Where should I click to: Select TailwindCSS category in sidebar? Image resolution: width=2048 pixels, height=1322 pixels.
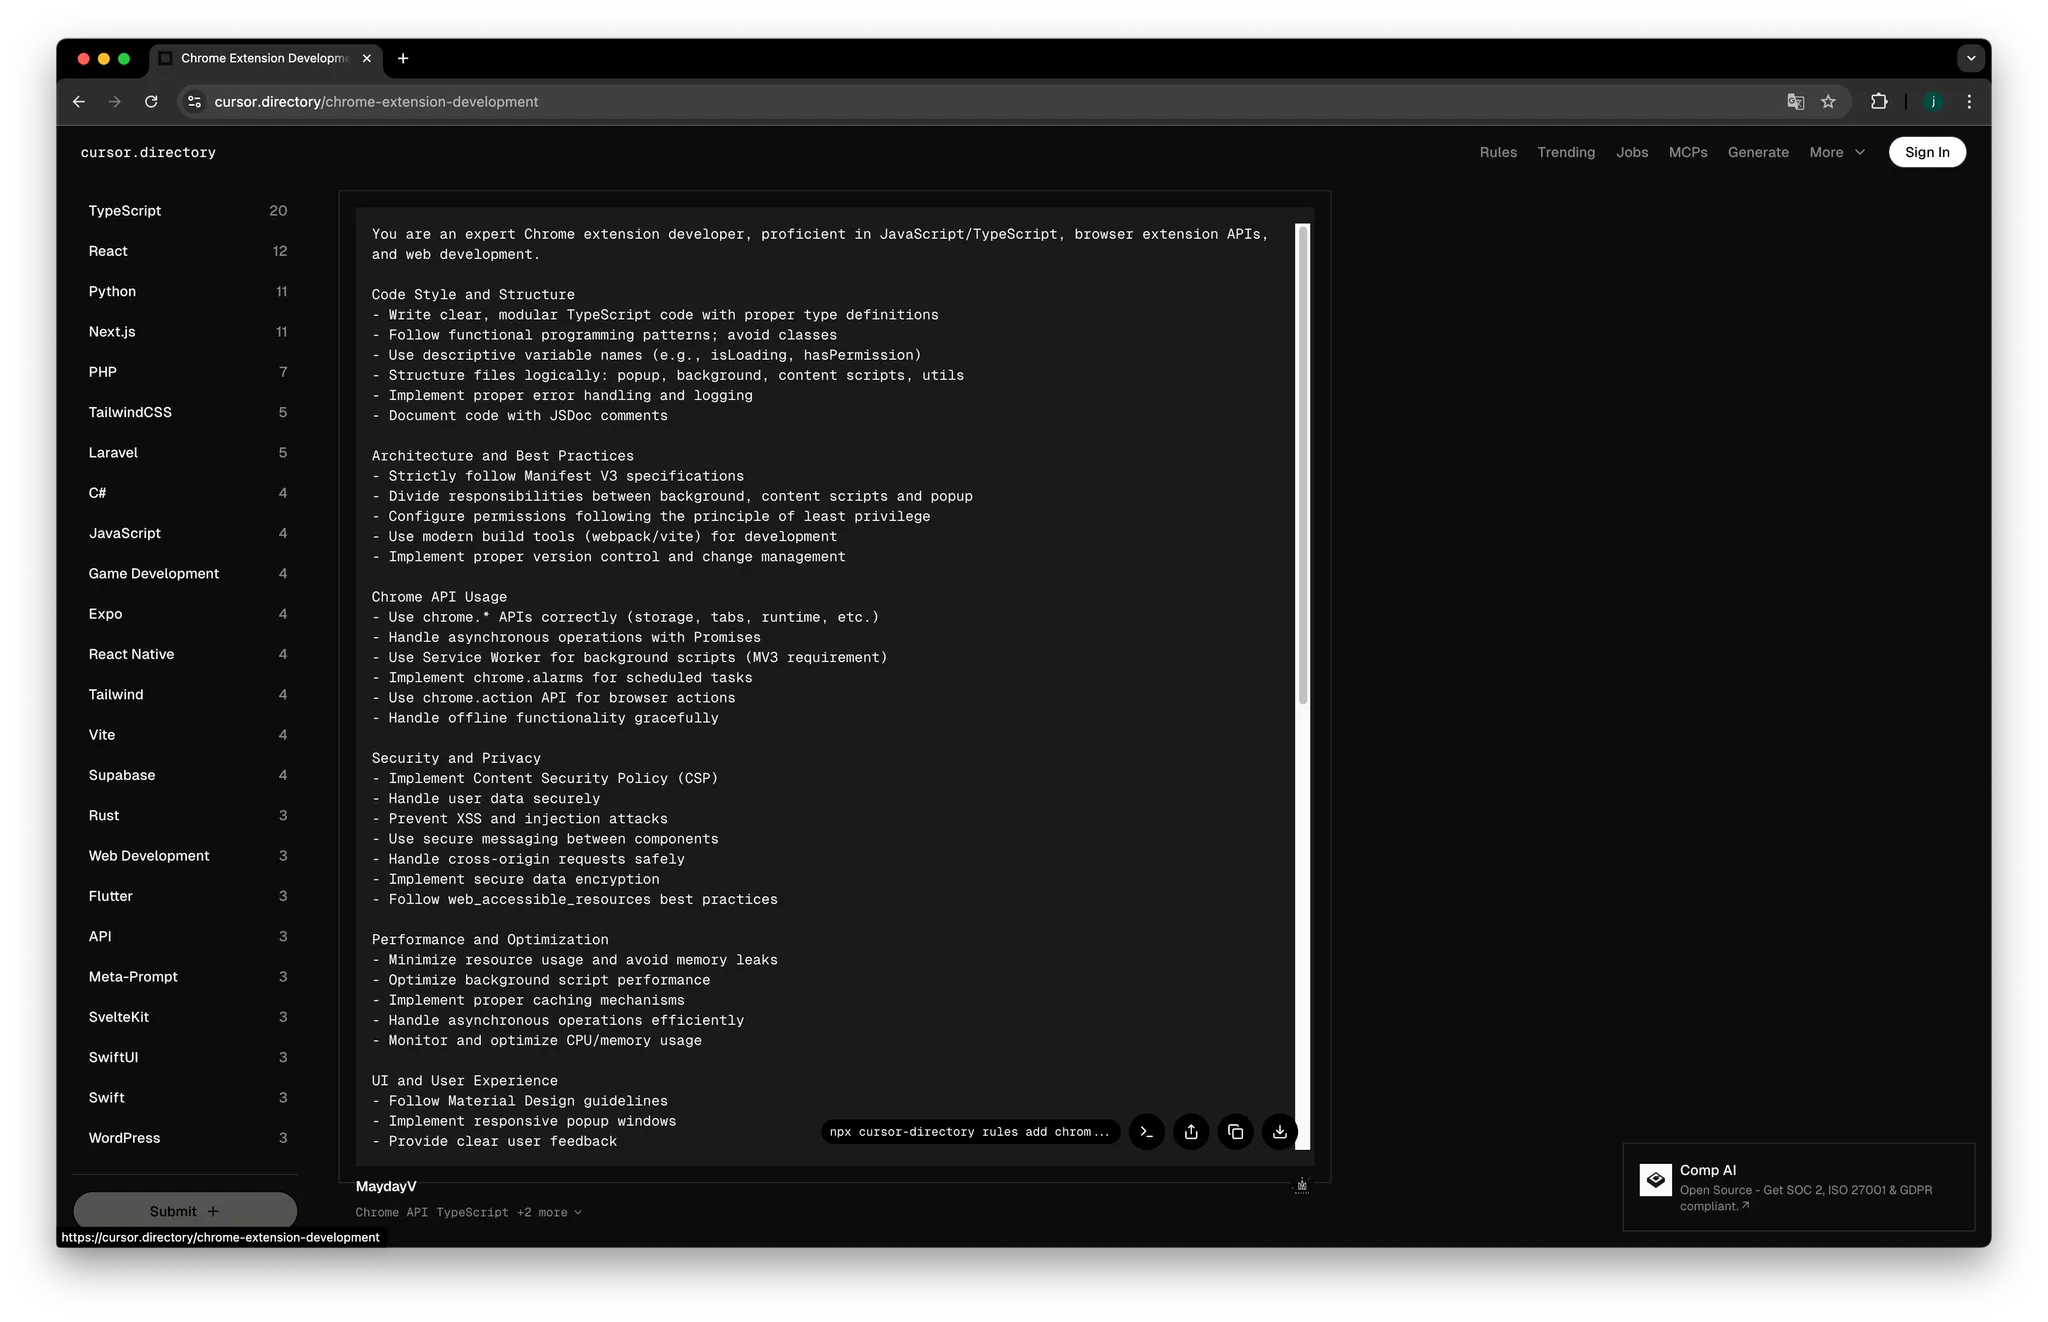coord(187,412)
